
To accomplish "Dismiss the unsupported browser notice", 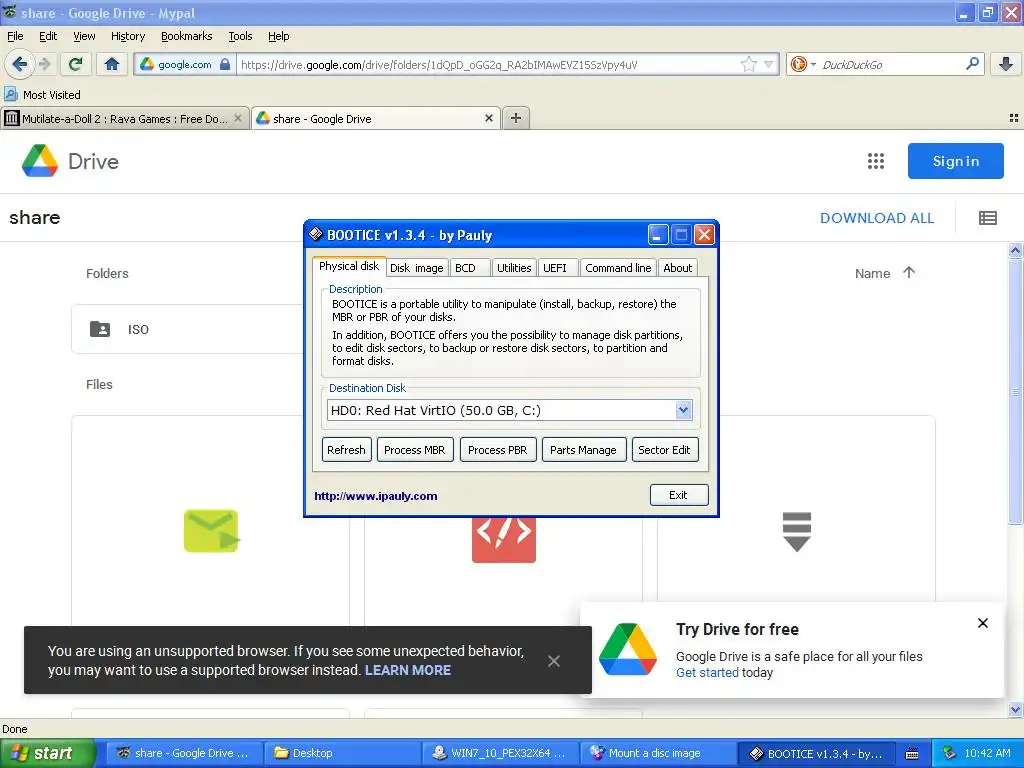I will pyautogui.click(x=554, y=661).
